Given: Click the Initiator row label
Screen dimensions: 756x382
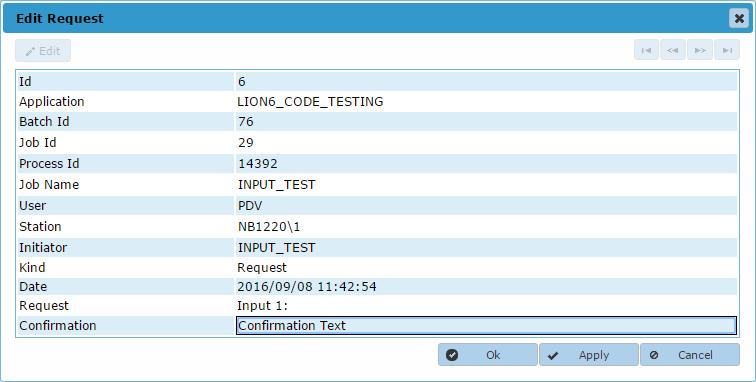Looking at the screenshot, I should tap(43, 248).
